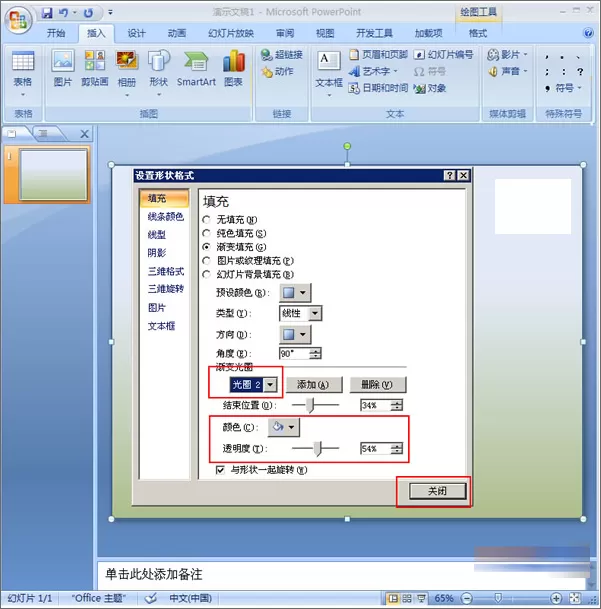Viewport: 601px width, 609px height.
Task: Open gradient direction (方向) dropdown
Action: [x=295, y=334]
